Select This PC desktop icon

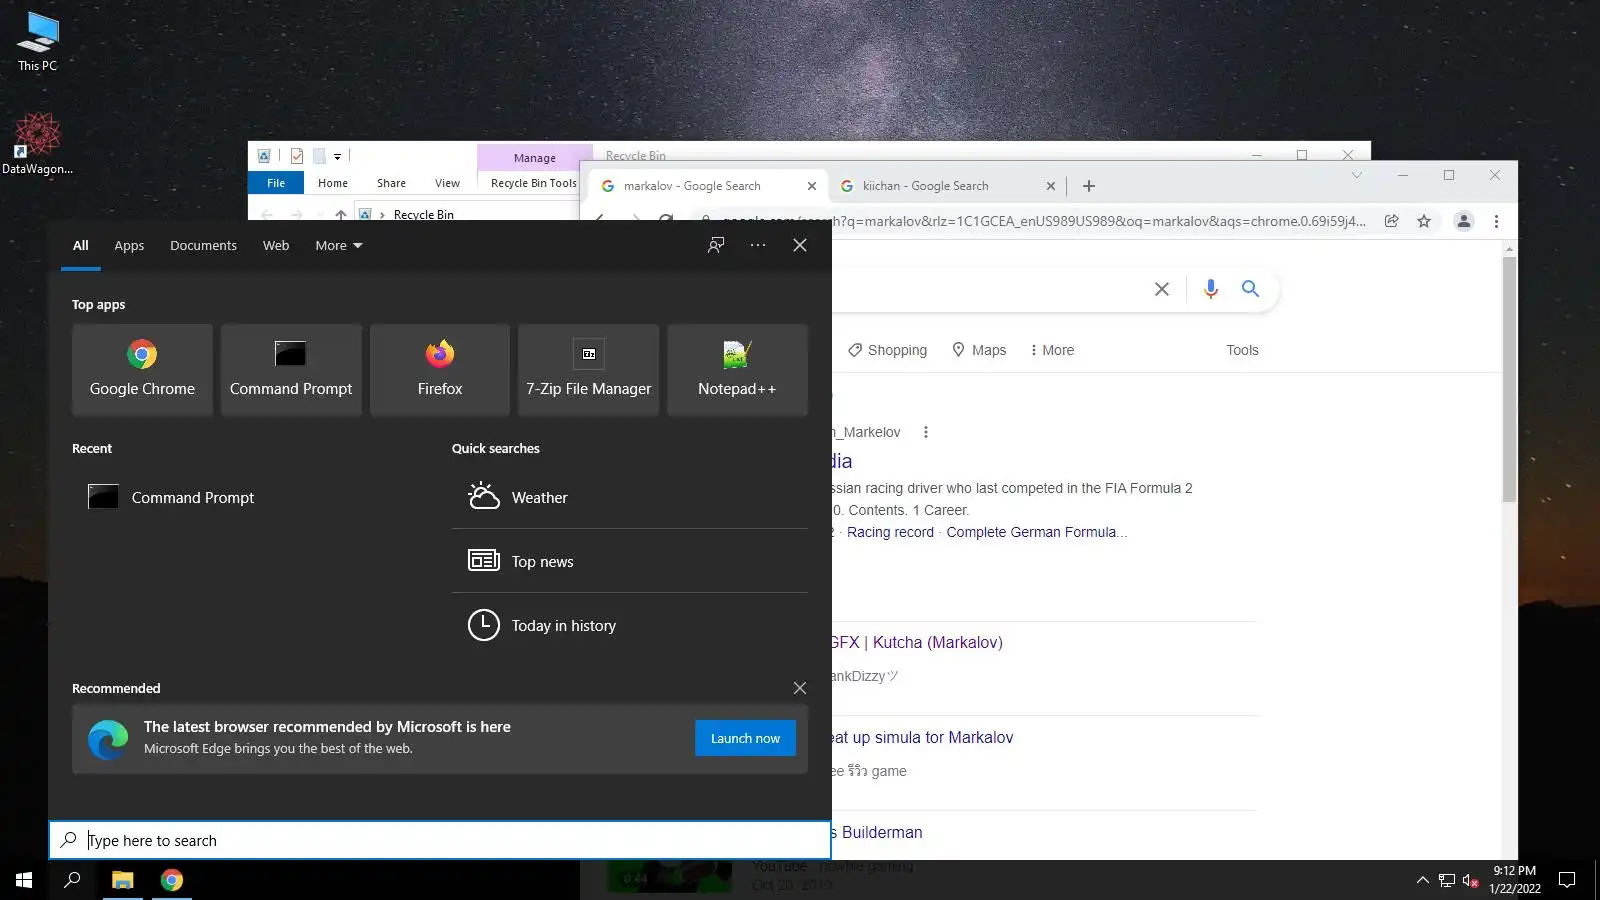(x=38, y=42)
